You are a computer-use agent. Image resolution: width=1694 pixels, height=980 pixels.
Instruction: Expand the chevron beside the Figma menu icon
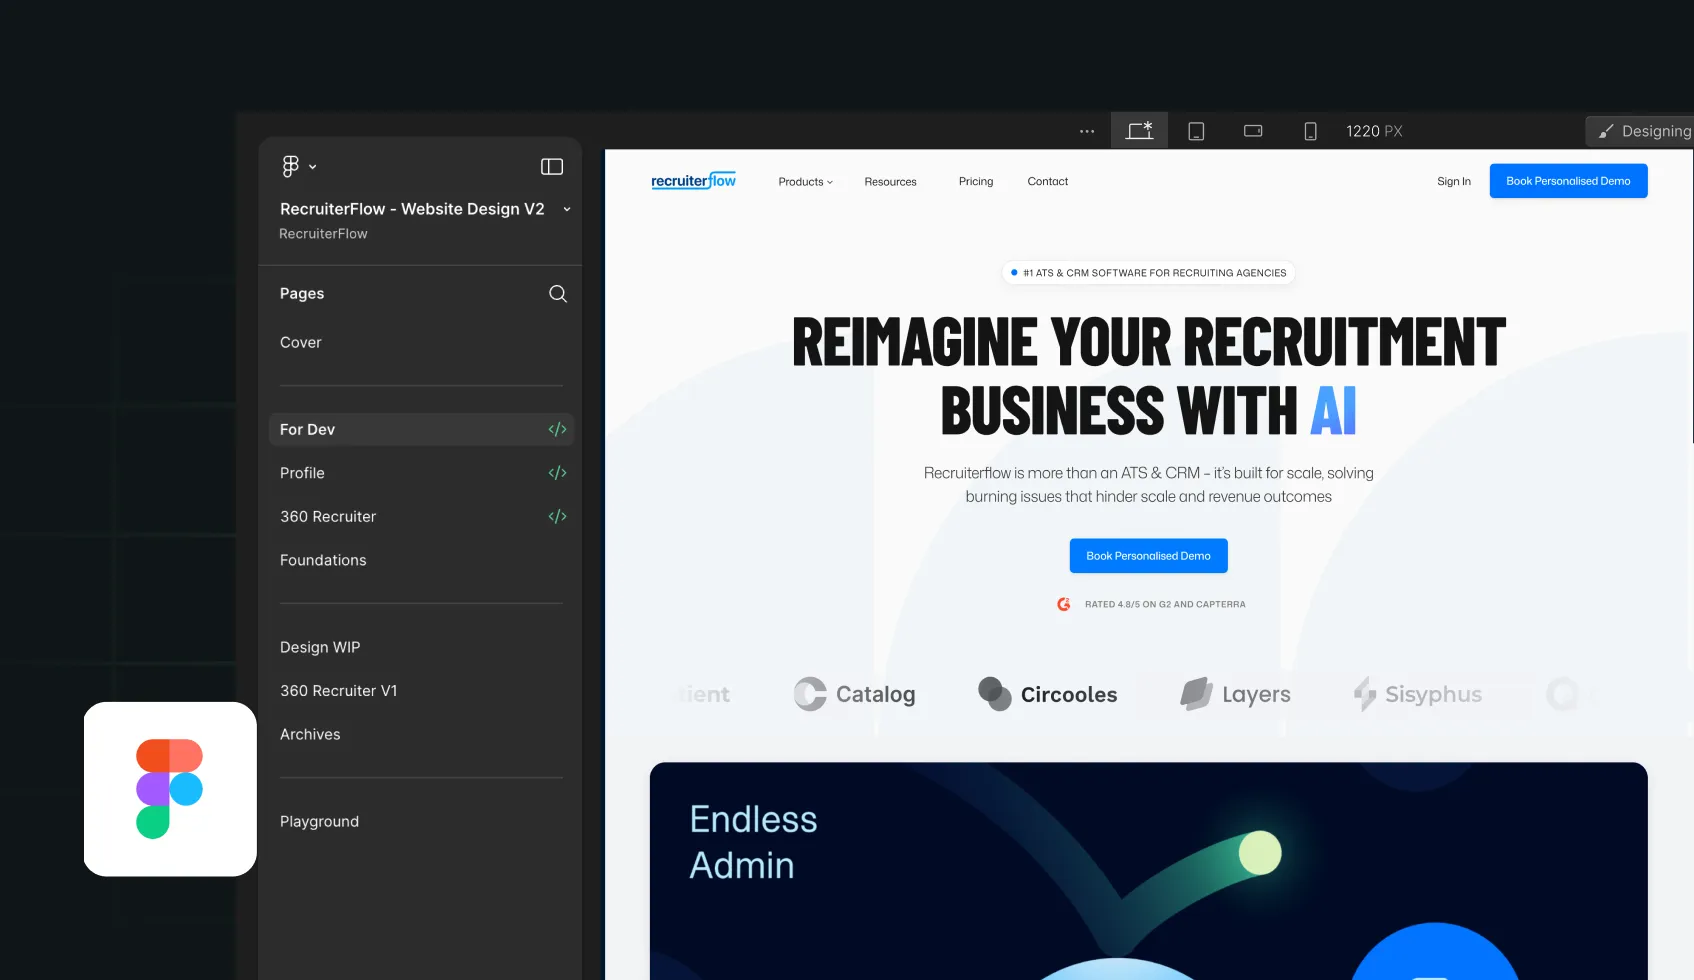[313, 167]
